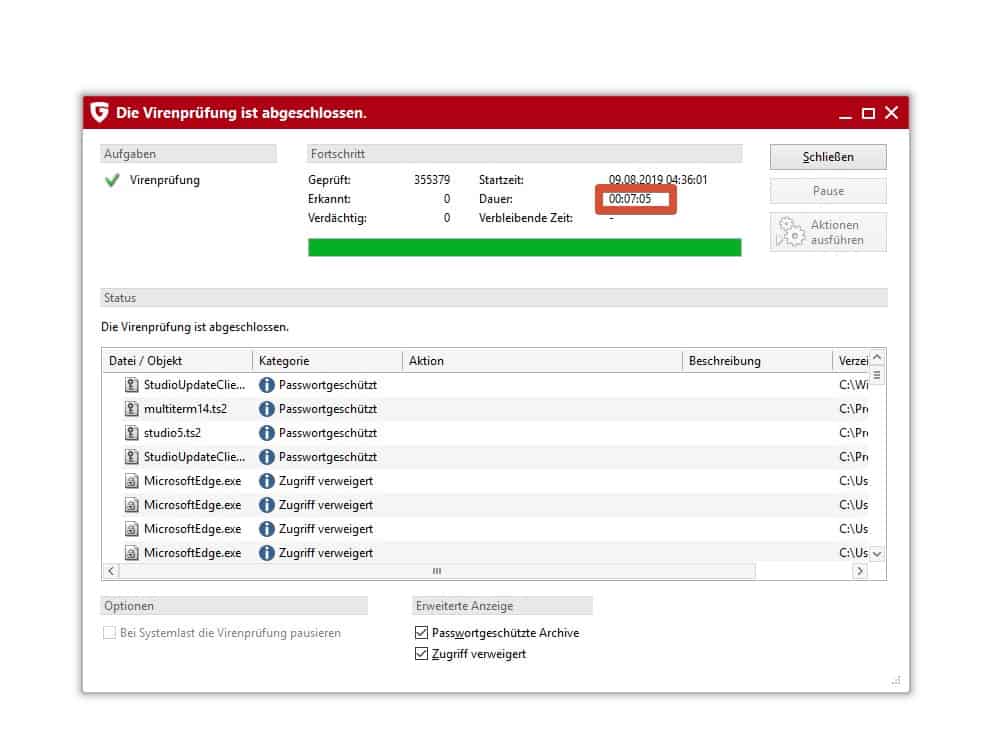Click the right arrow of the horizontal scrollbar
The image size is (1008, 753).
(860, 571)
